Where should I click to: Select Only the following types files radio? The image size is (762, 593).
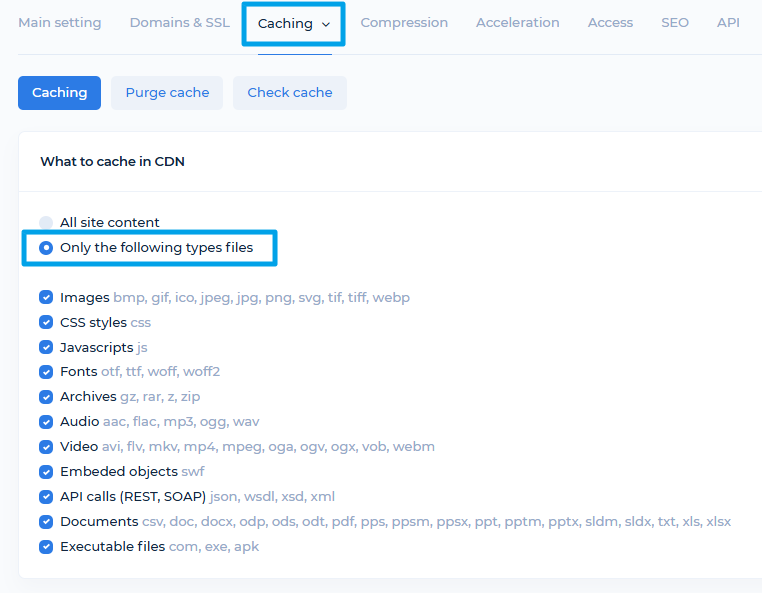coord(46,248)
